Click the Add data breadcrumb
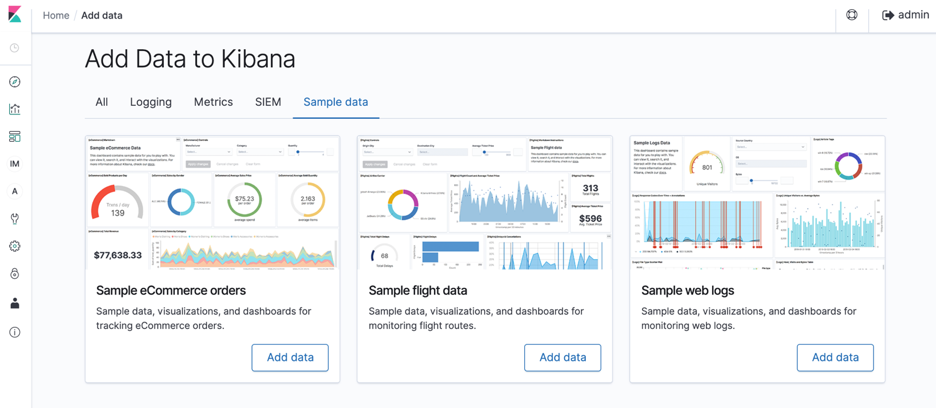Screen dimensions: 936x408 coord(101,16)
